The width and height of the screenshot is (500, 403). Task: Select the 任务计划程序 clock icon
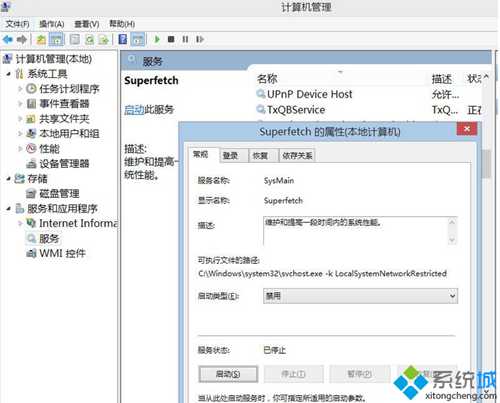(x=31, y=89)
